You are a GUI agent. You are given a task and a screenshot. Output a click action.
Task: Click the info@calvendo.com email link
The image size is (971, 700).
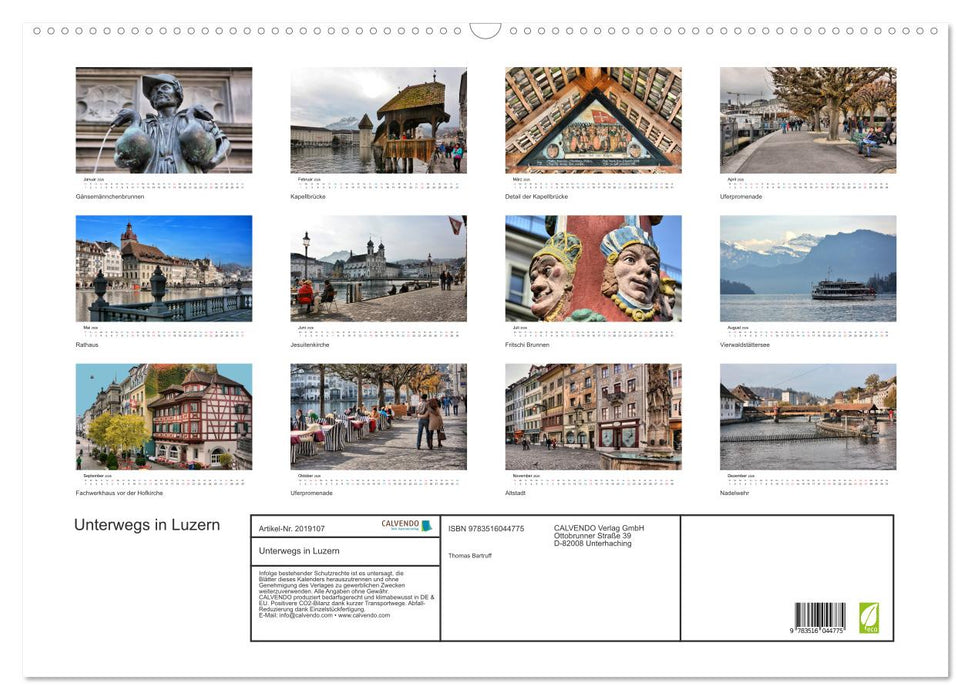pos(303,616)
